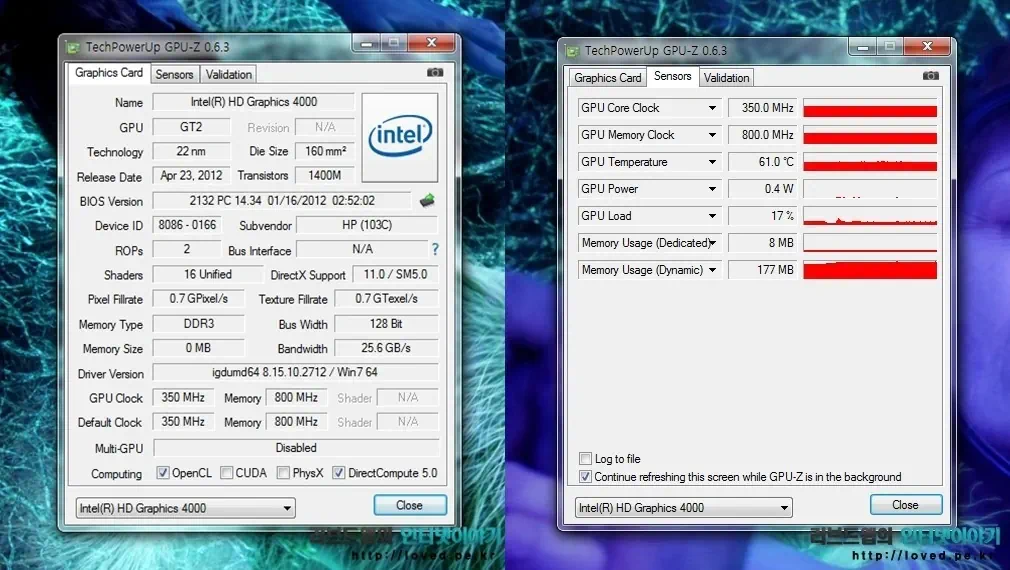
Task: Toggle the CUDA checkbox
Action: coord(227,473)
